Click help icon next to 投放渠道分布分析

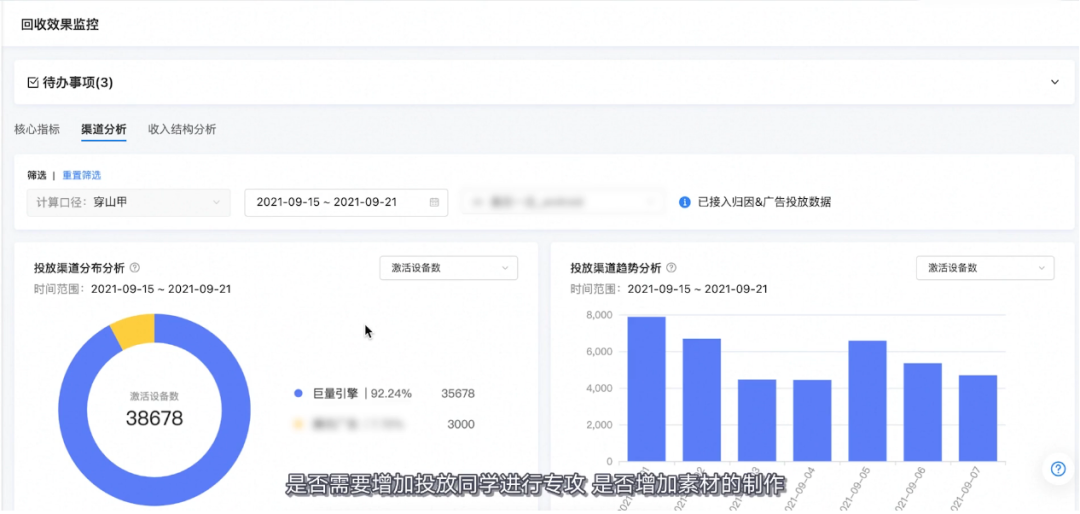pos(135,268)
